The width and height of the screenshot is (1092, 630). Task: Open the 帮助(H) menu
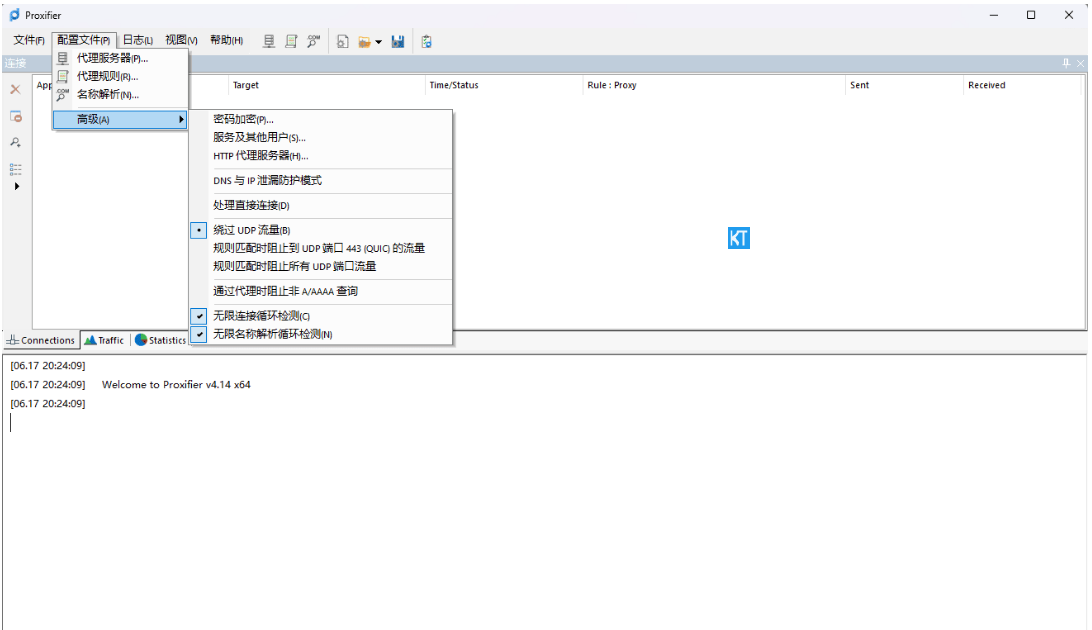pyautogui.click(x=226, y=40)
